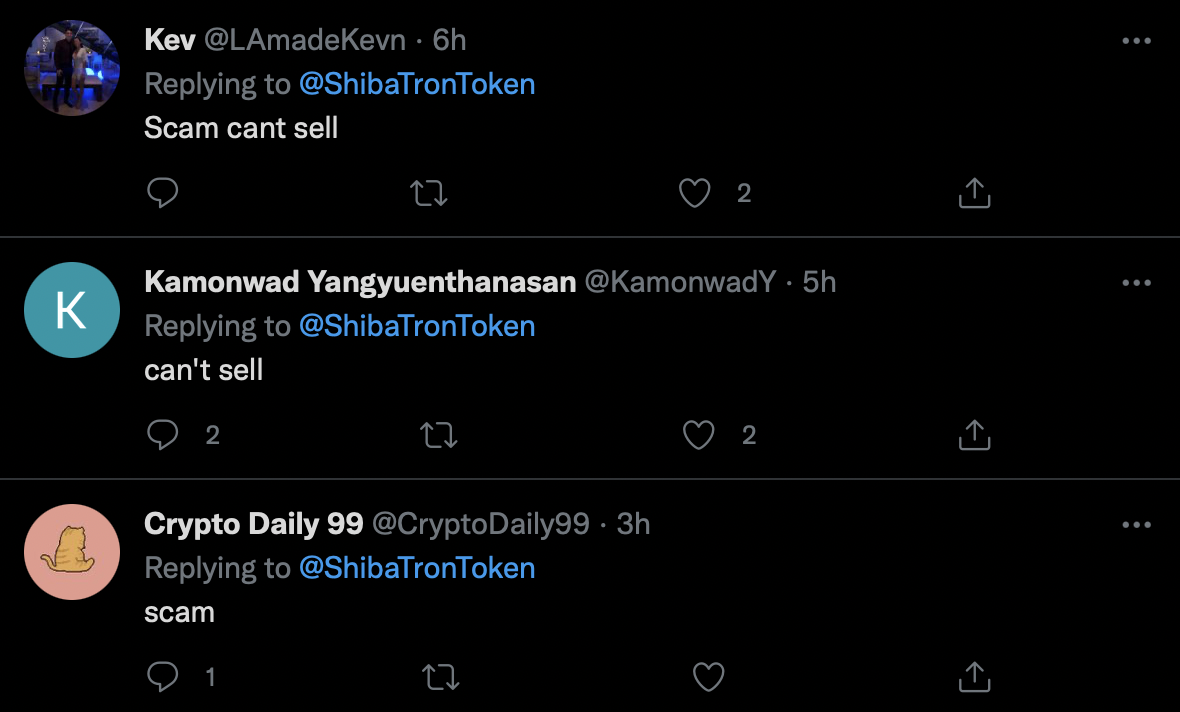1180x712 pixels.
Task: Like Kamonwad's "can't sell" tweet
Action: [x=698, y=435]
